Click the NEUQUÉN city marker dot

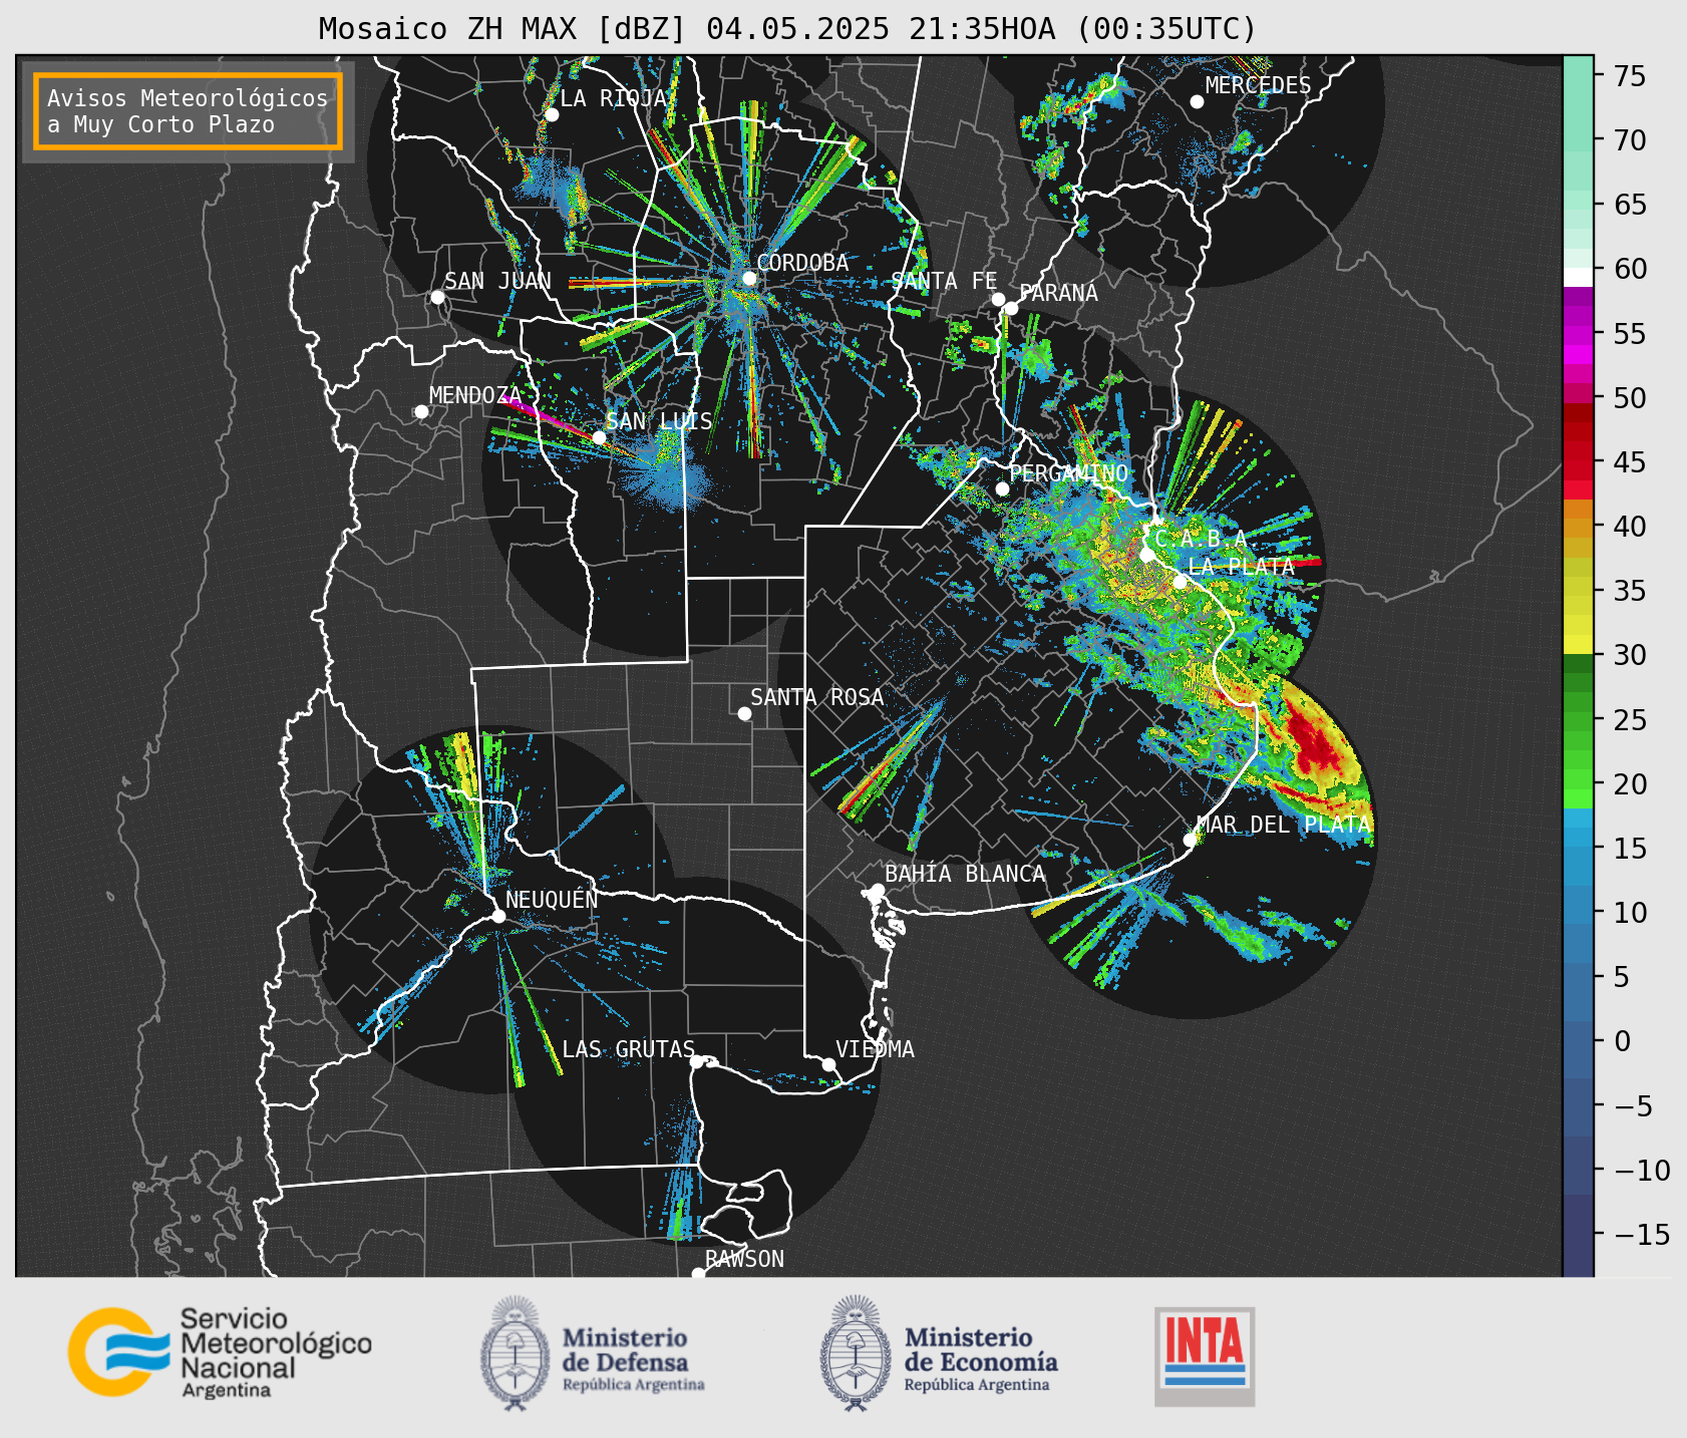[498, 916]
